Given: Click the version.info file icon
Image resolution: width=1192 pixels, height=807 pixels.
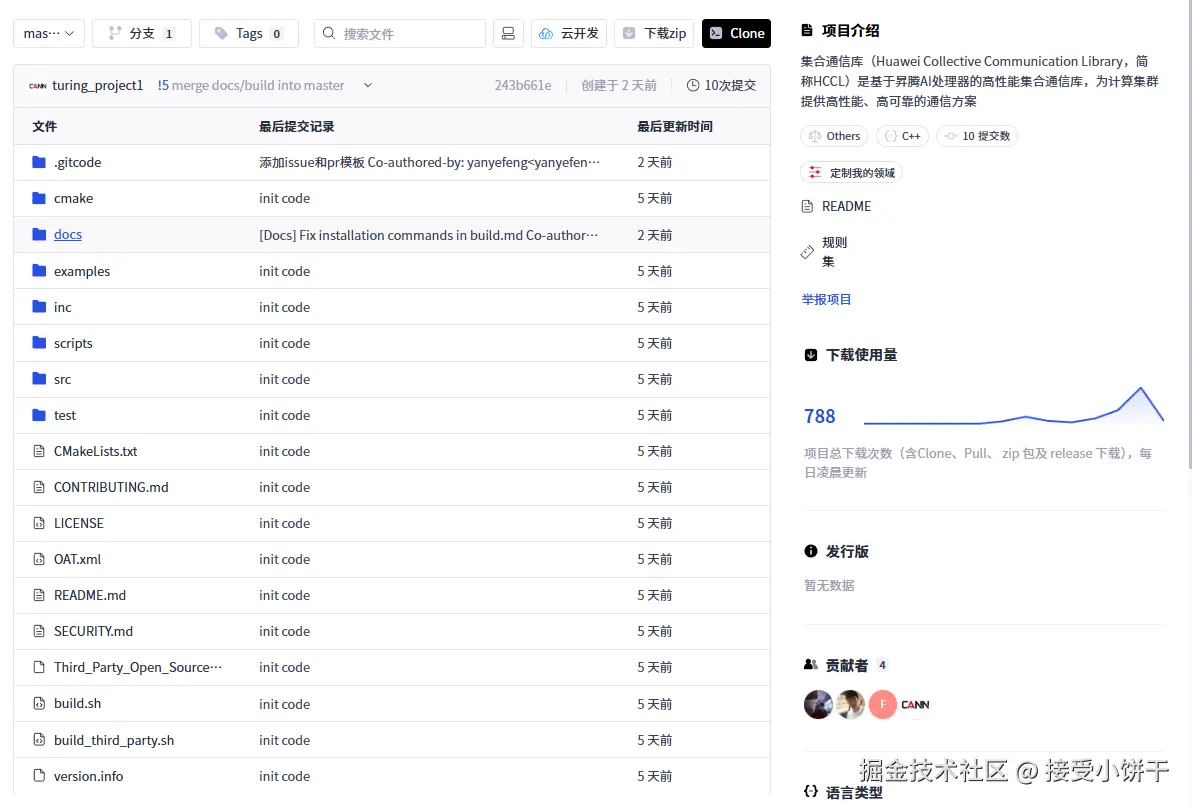Looking at the screenshot, I should (x=39, y=776).
